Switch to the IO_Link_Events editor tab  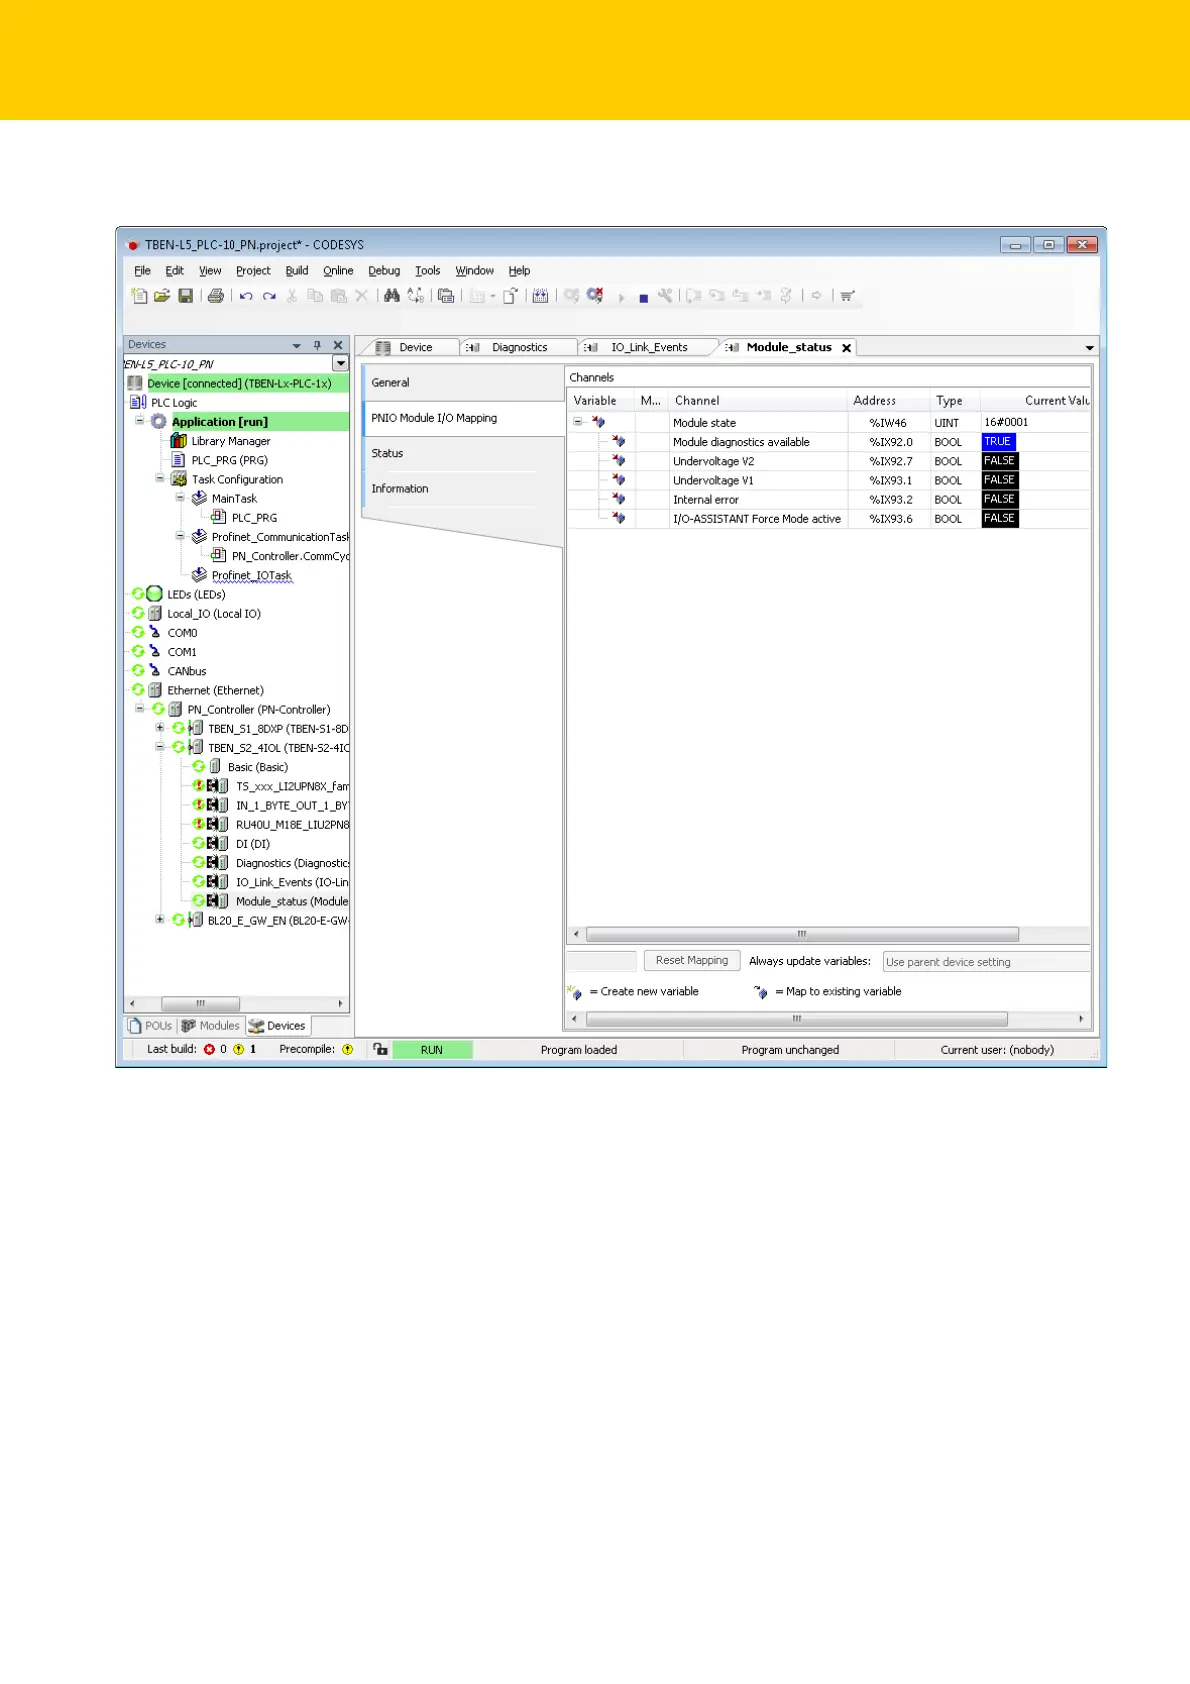pyautogui.click(x=649, y=347)
